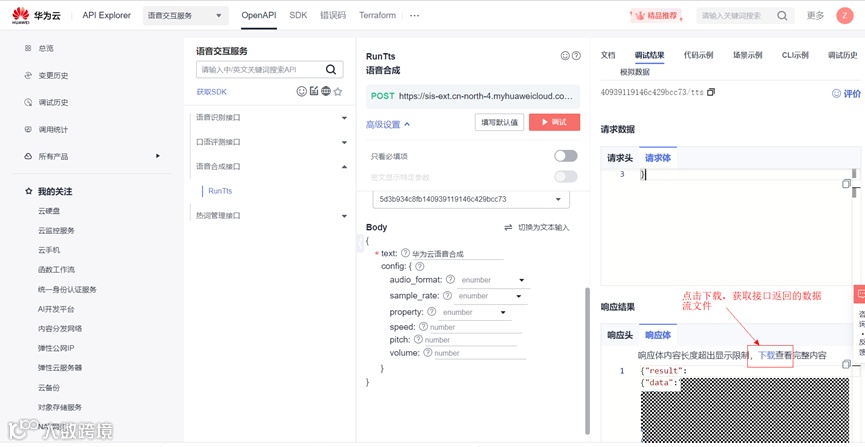Click the help icon next to sample_rate
Viewport: 865px width, 447px height.
point(447,296)
